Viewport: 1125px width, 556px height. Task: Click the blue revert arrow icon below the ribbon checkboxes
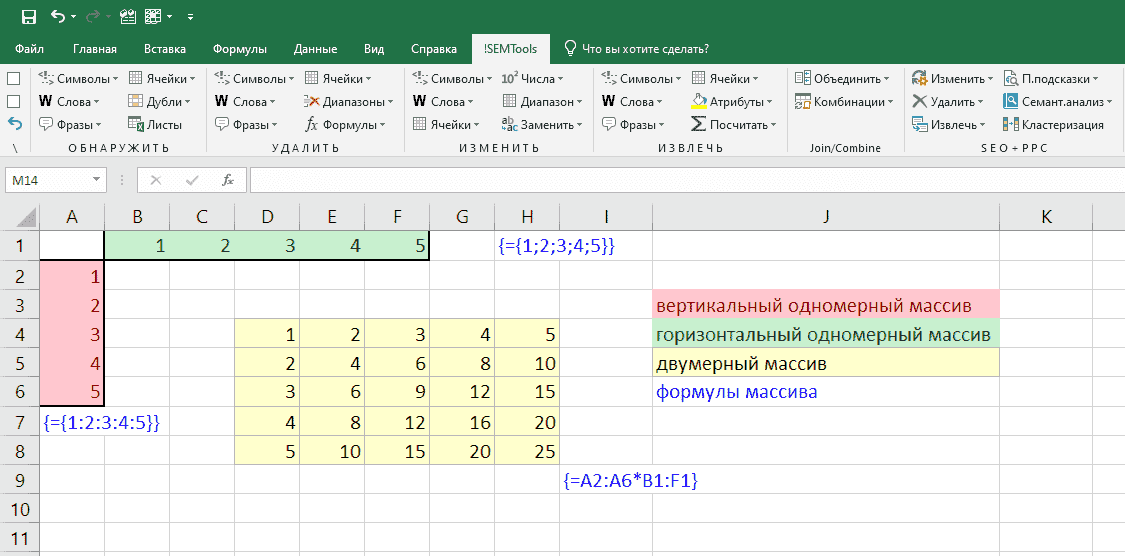click(14, 124)
